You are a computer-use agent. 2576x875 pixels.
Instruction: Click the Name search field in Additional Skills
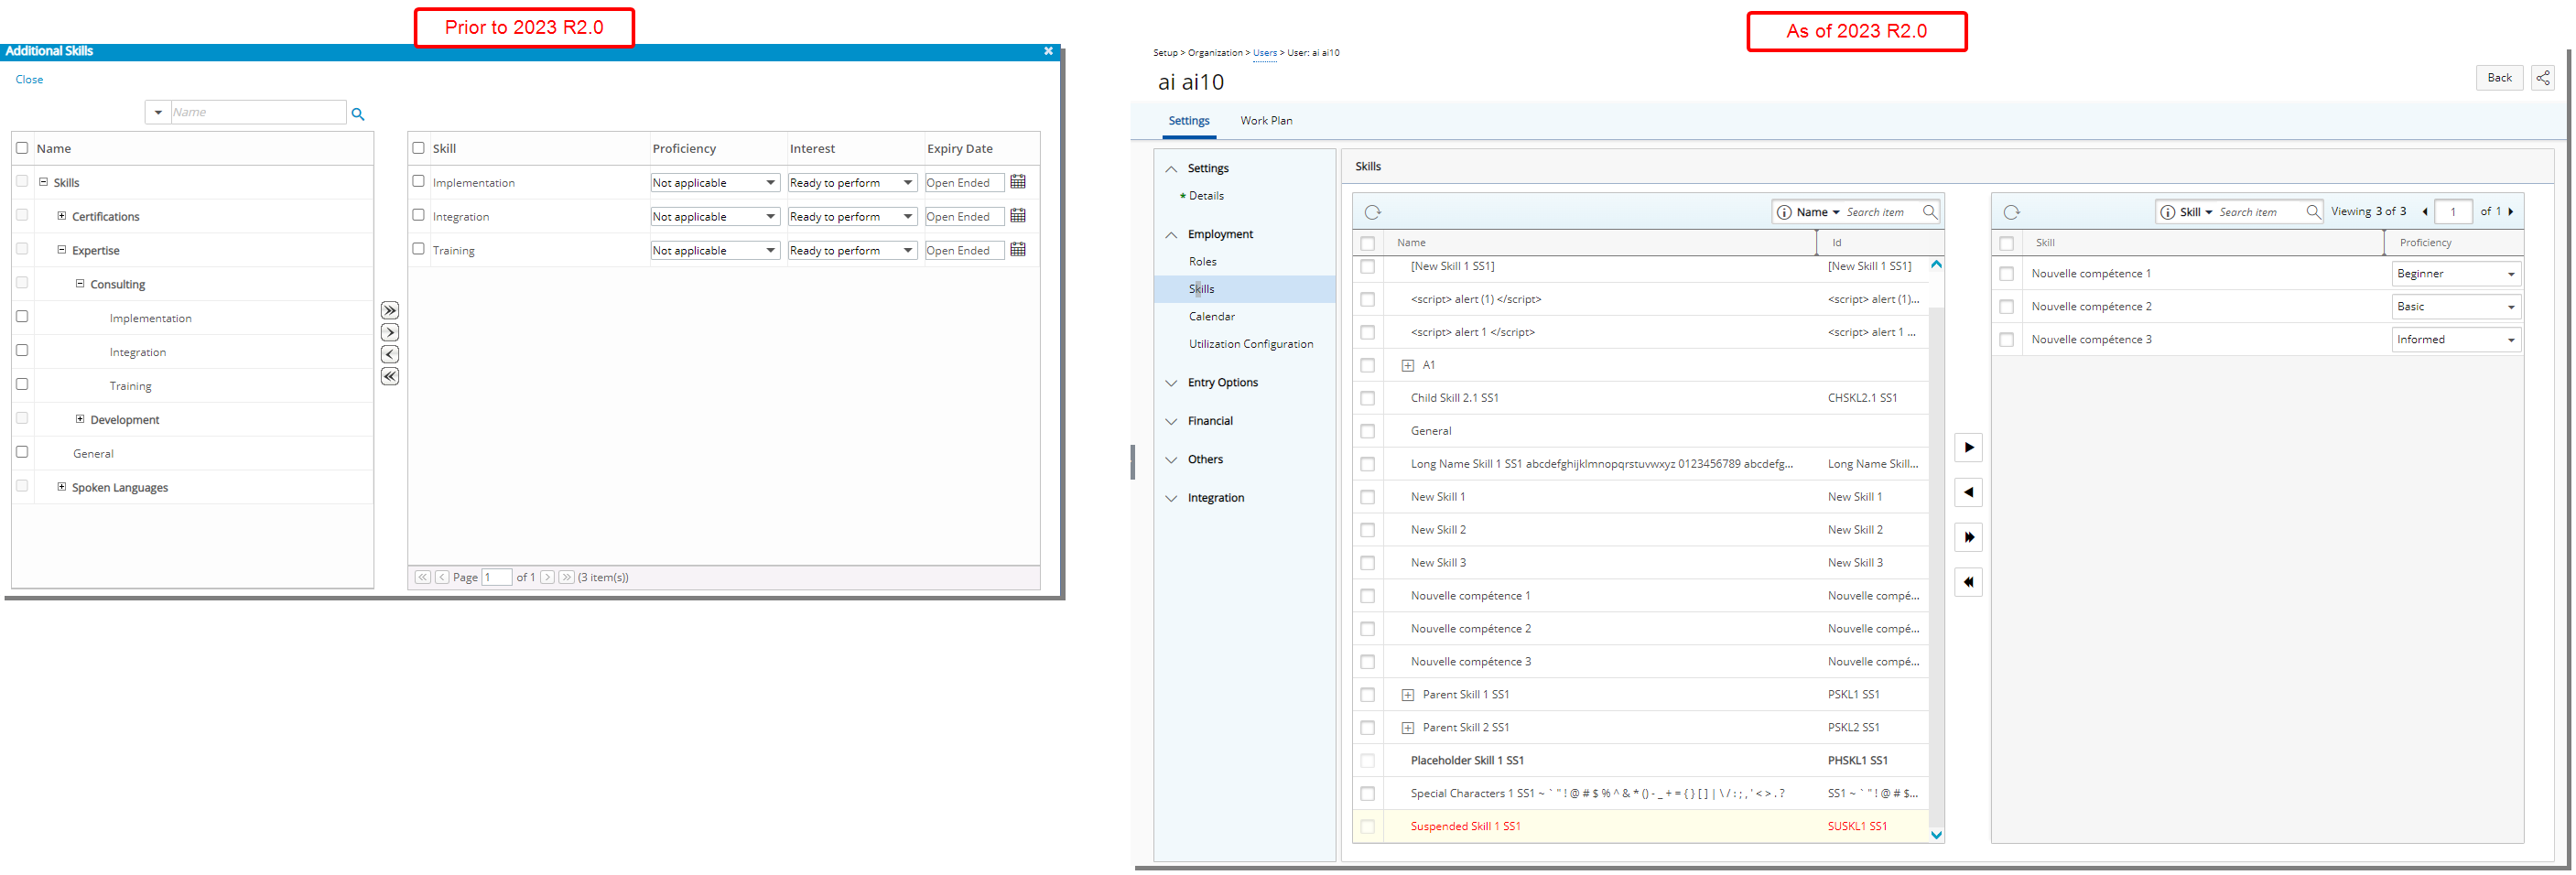click(258, 113)
